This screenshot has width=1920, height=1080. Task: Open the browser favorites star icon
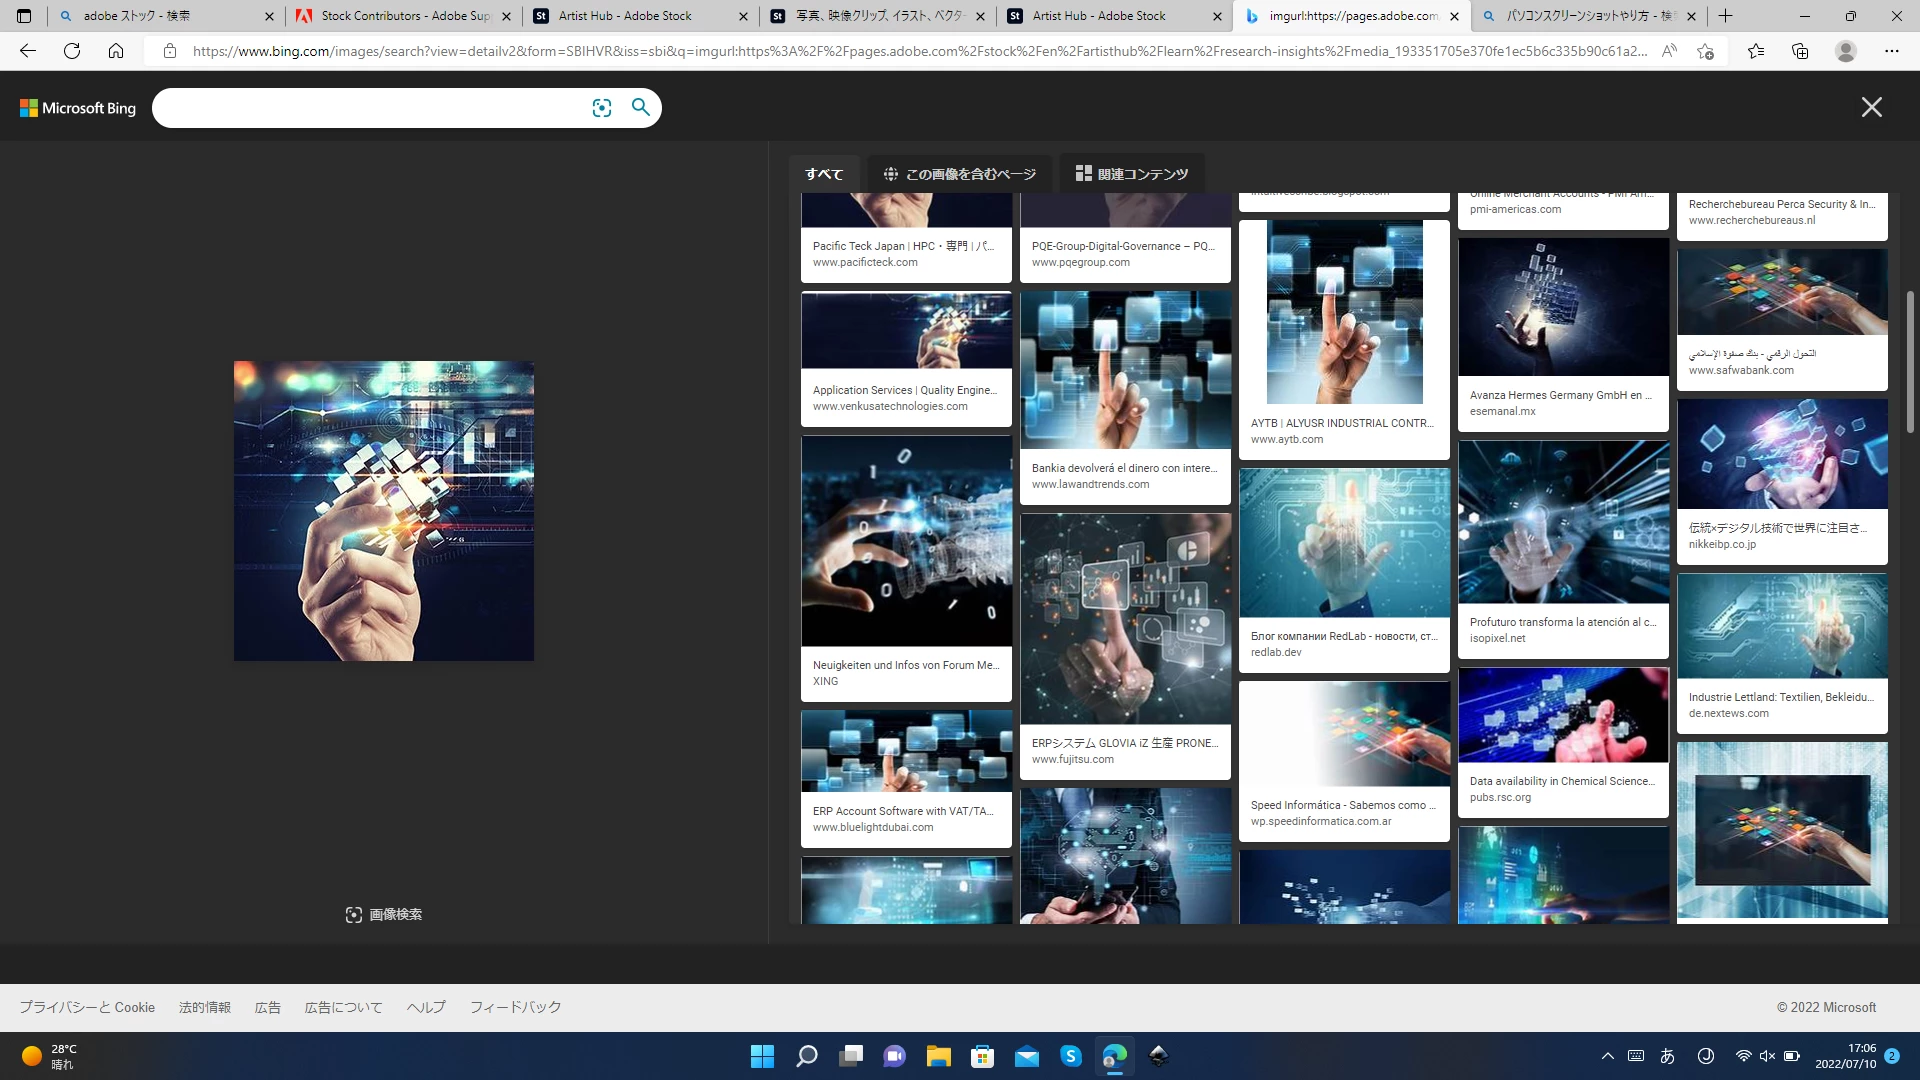click(1755, 51)
